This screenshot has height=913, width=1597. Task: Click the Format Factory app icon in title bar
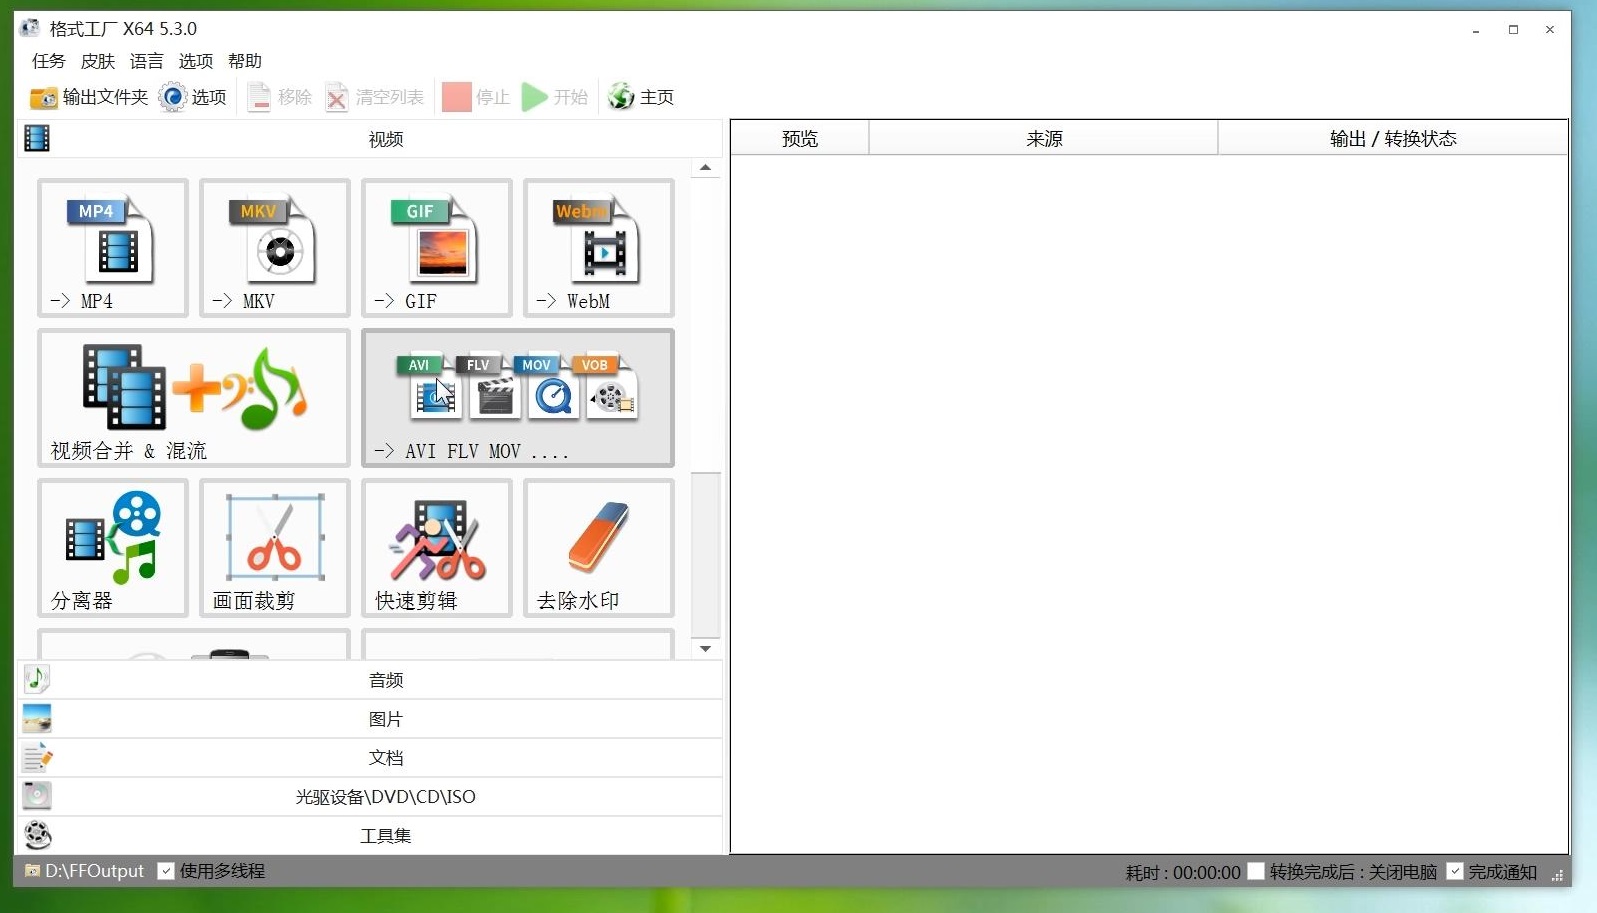click(30, 28)
